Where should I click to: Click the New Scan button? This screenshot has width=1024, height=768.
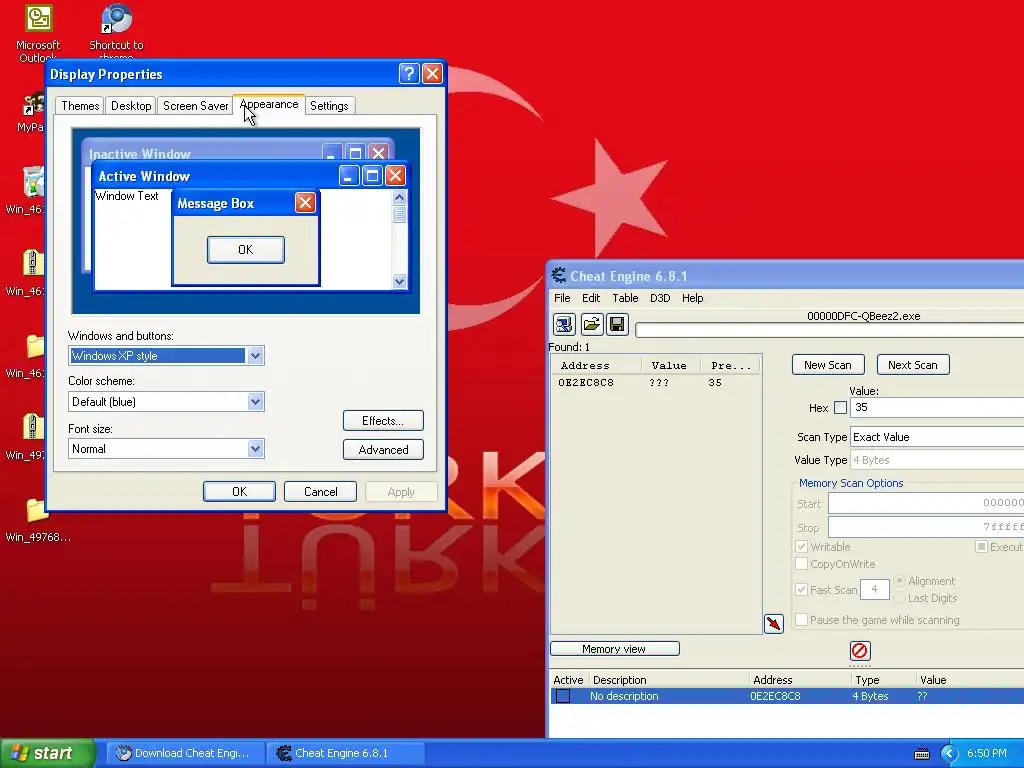[828, 365]
